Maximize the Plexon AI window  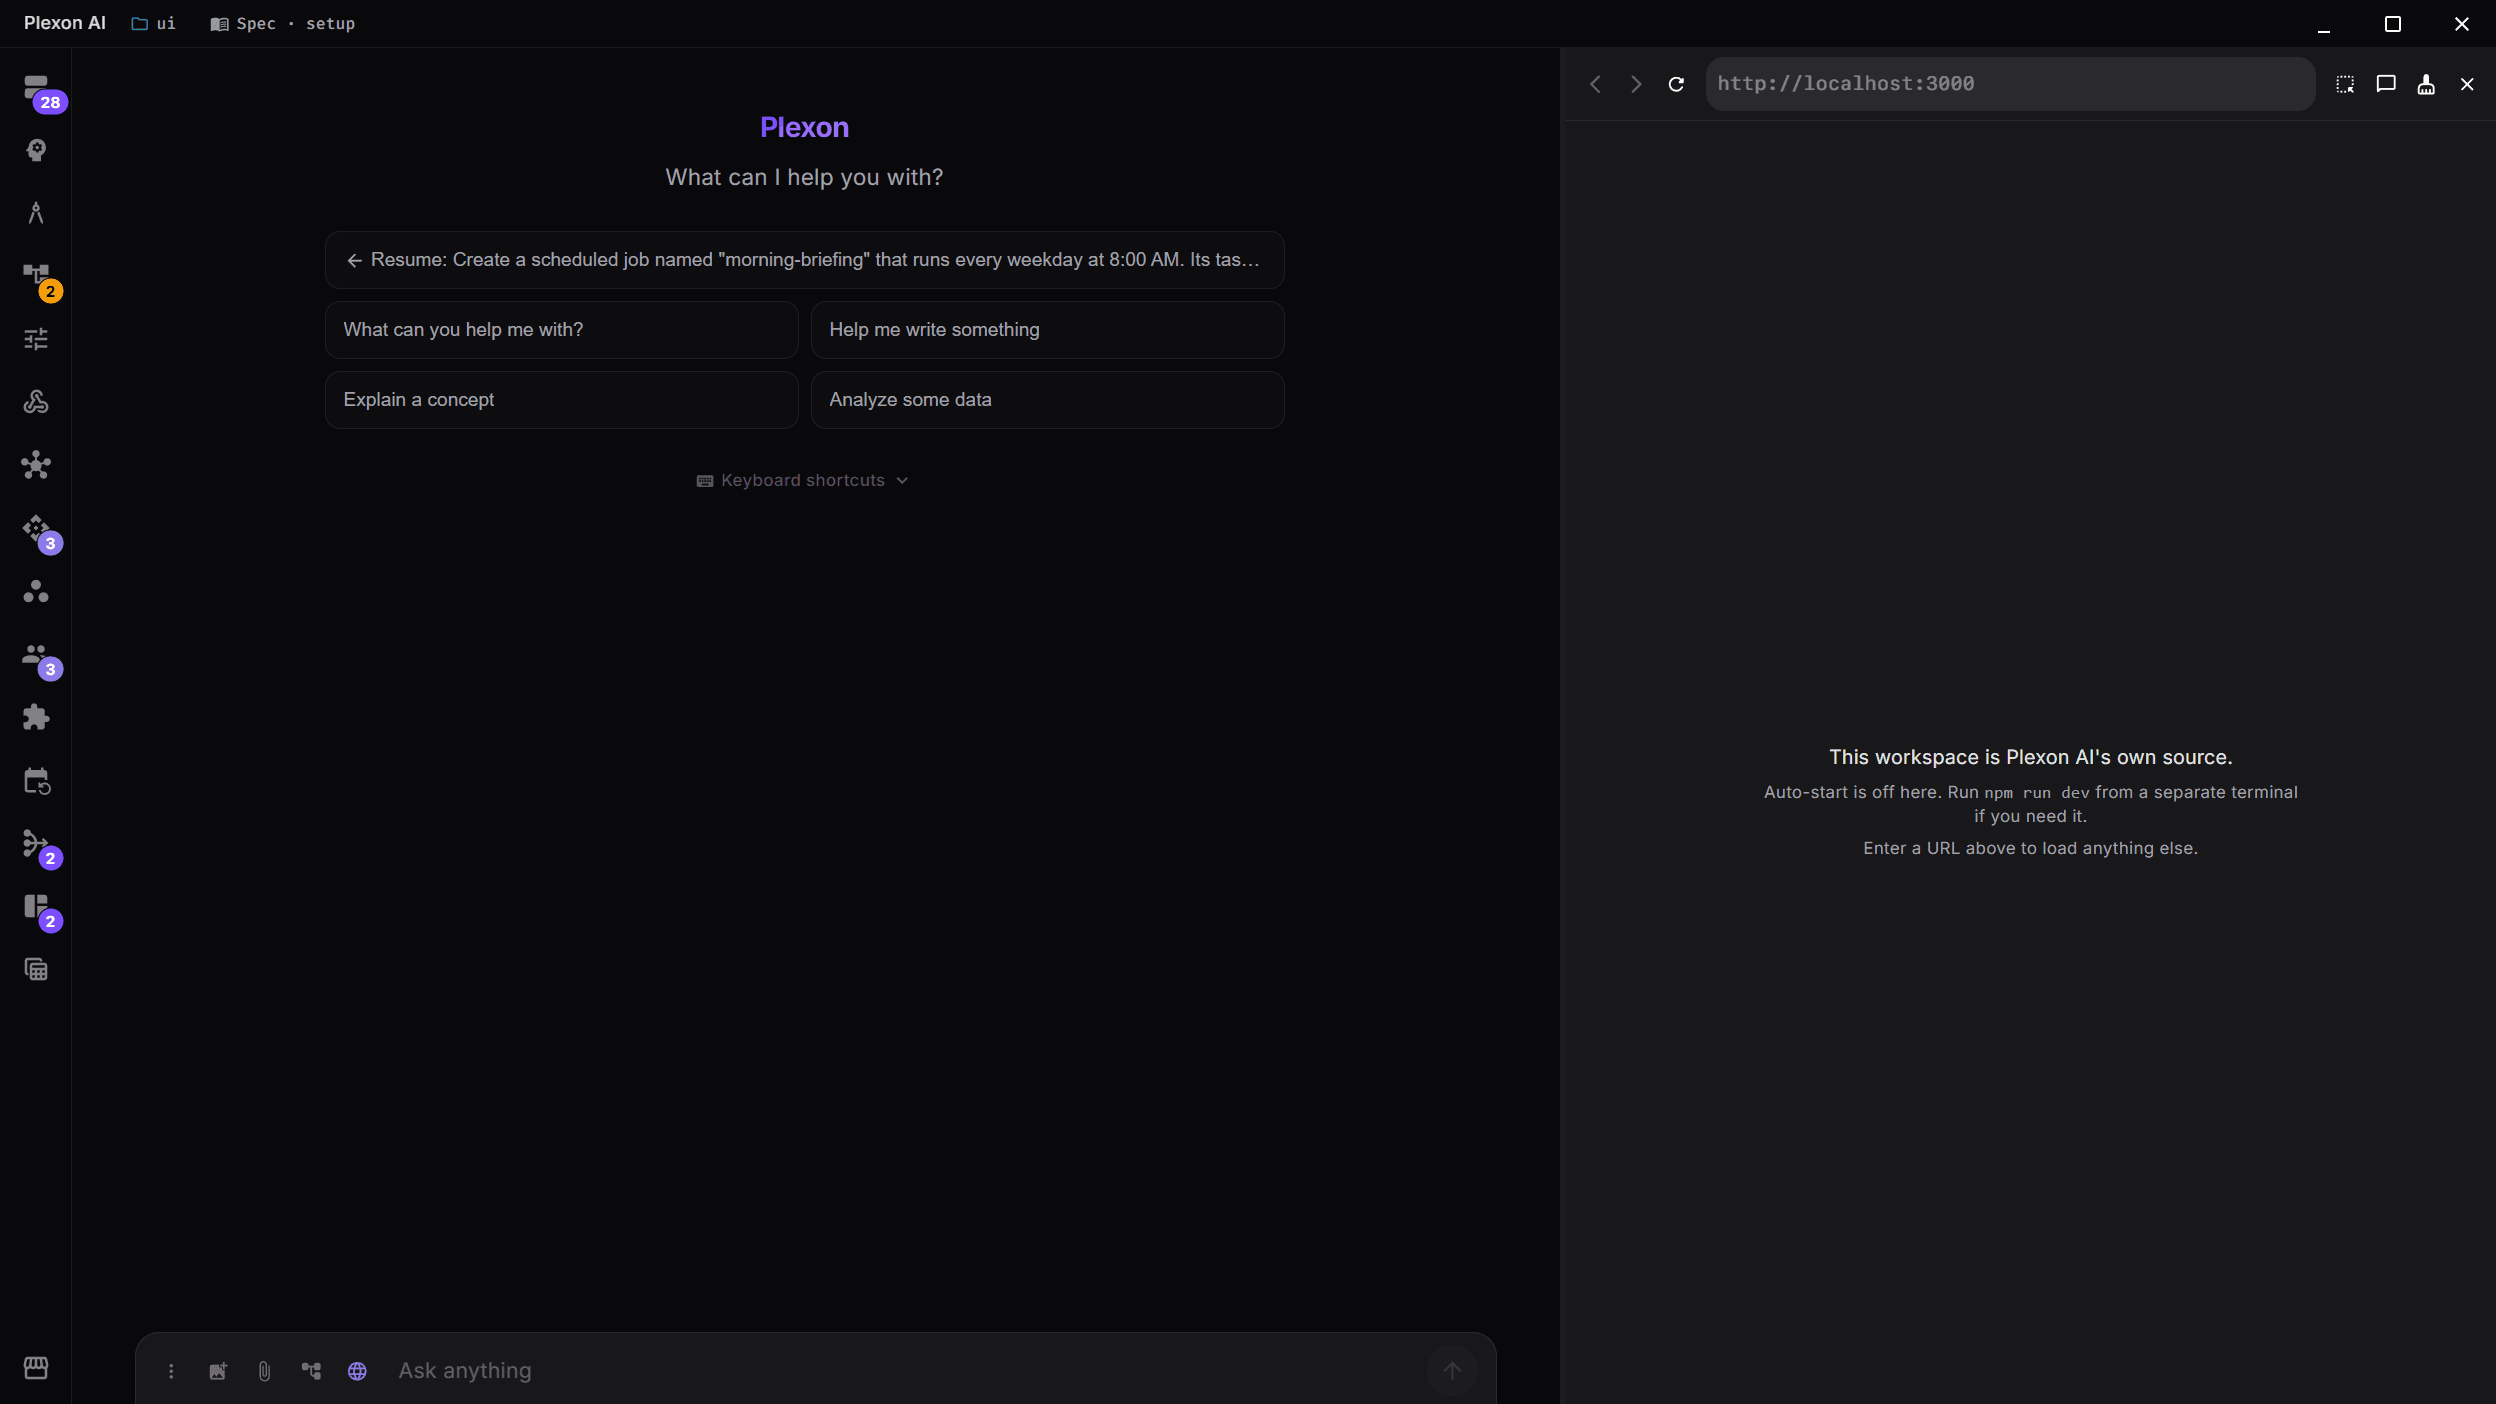(x=2392, y=24)
